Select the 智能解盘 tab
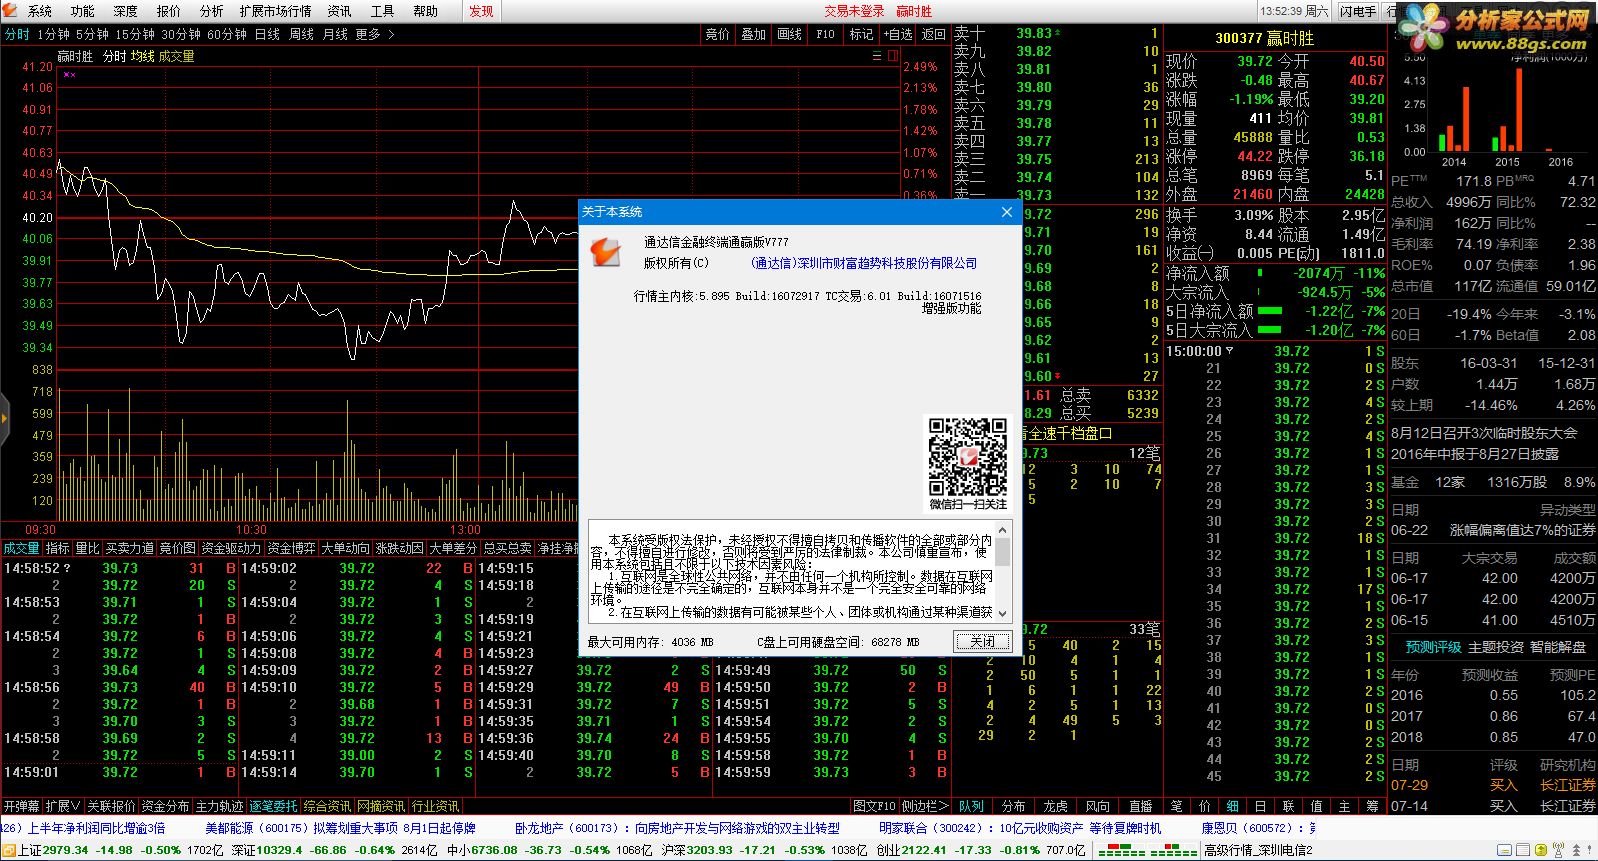The height and width of the screenshot is (861, 1598). tap(1558, 647)
